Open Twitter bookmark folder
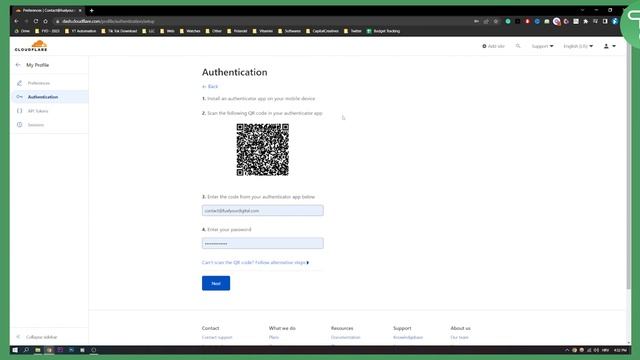640x360 pixels. click(353, 31)
